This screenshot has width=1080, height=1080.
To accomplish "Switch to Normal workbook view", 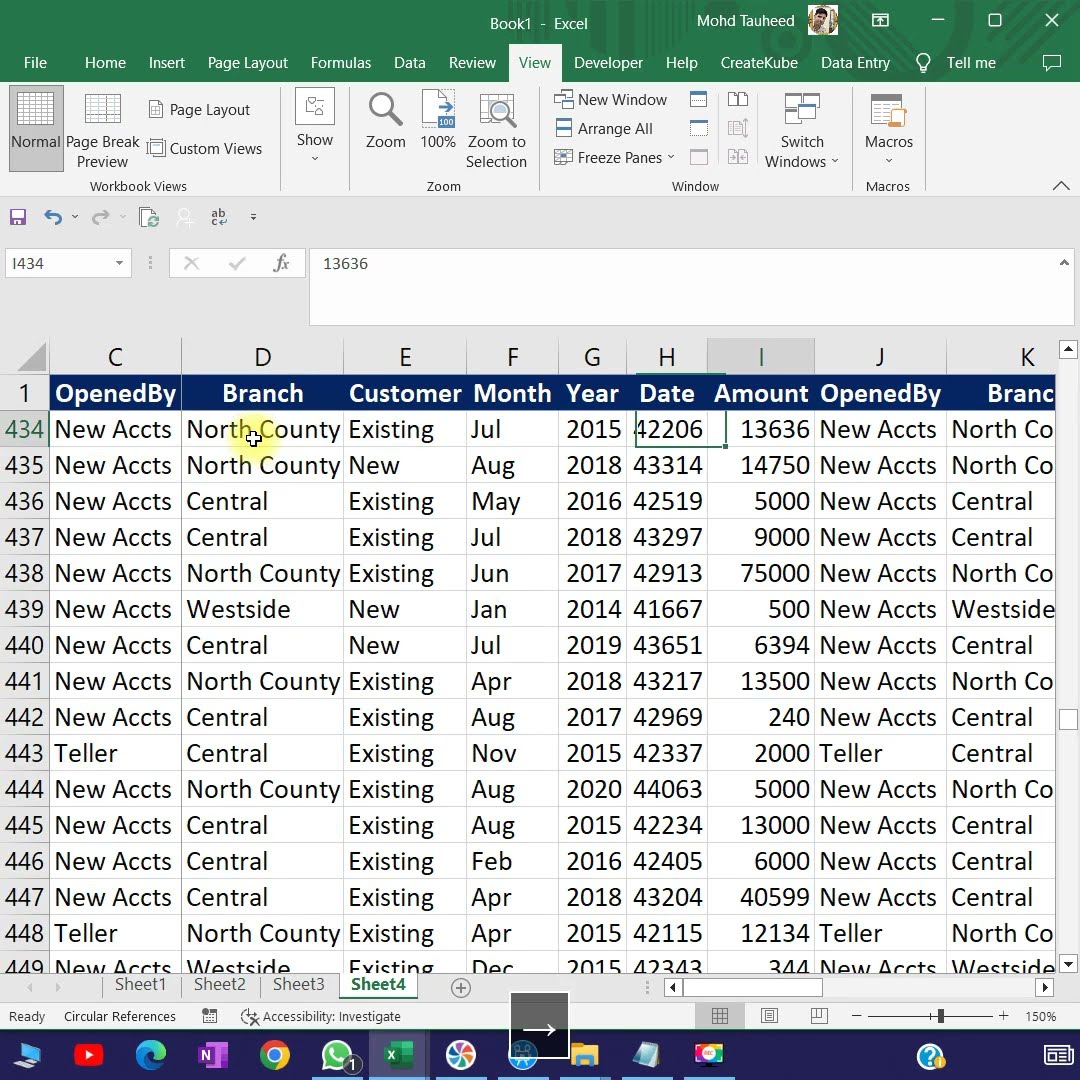I will click(x=36, y=128).
